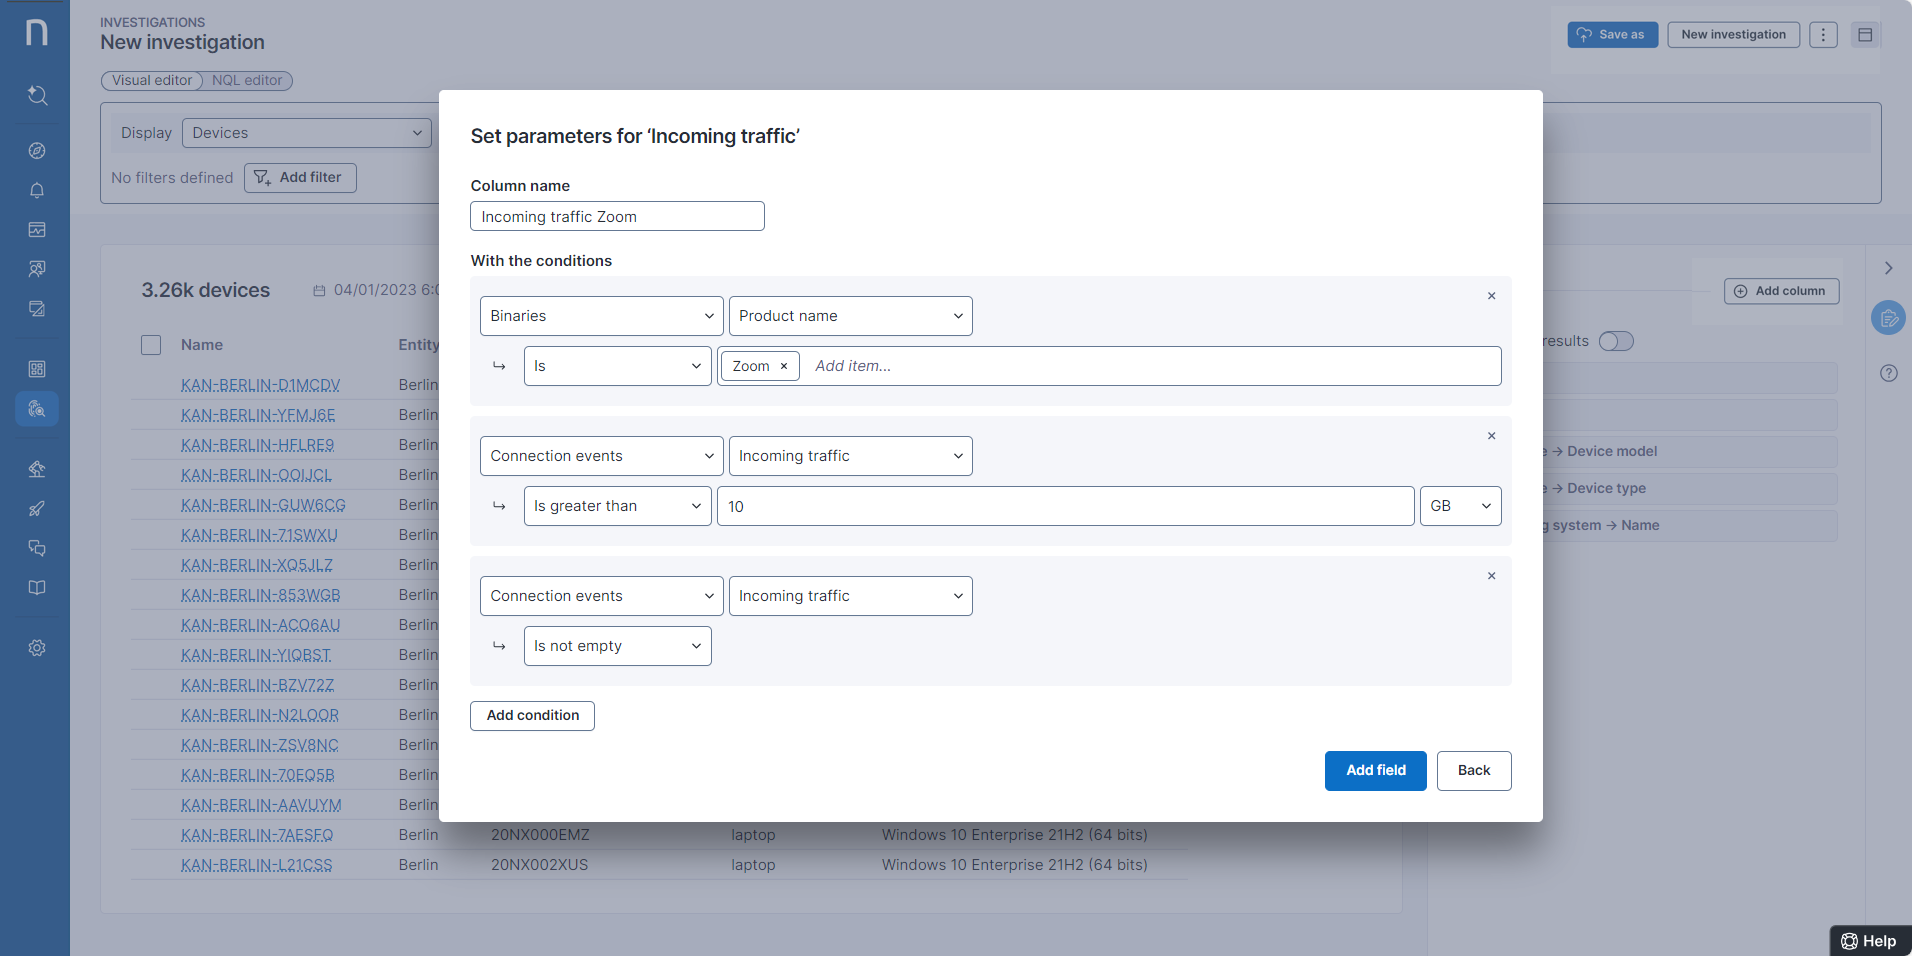Remove the Zoom tag from product name
This screenshot has height=956, width=1912.
[x=784, y=366]
